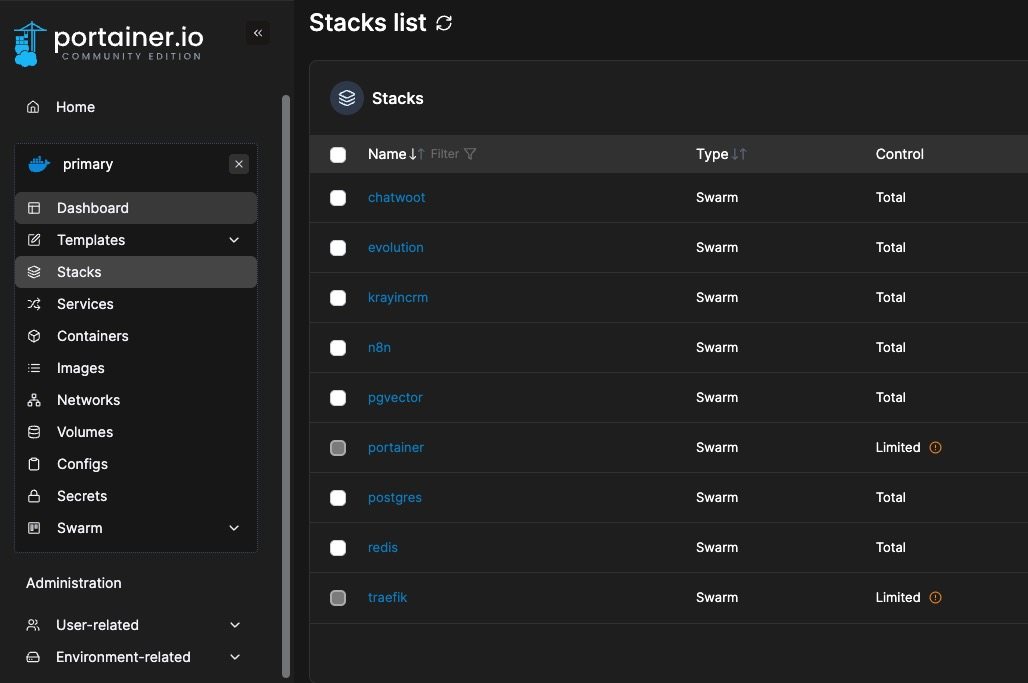Open Volumes in the sidebar
1028x683 pixels.
coord(136,432)
